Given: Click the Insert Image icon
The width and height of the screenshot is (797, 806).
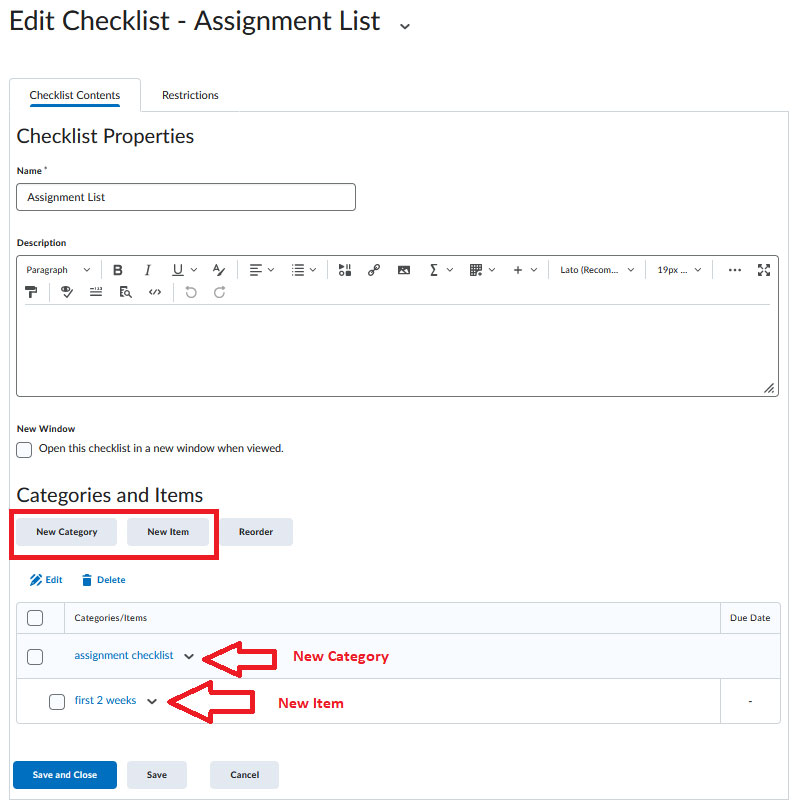Looking at the screenshot, I should pyautogui.click(x=404, y=269).
